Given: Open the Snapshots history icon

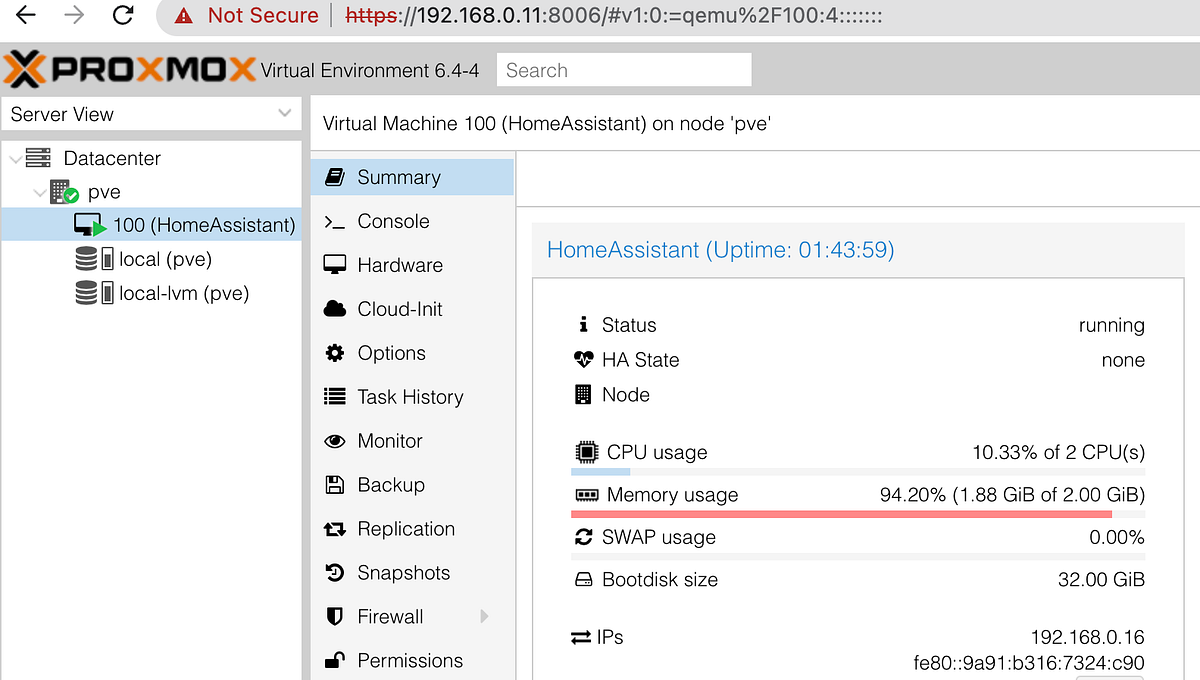Looking at the screenshot, I should coord(335,573).
